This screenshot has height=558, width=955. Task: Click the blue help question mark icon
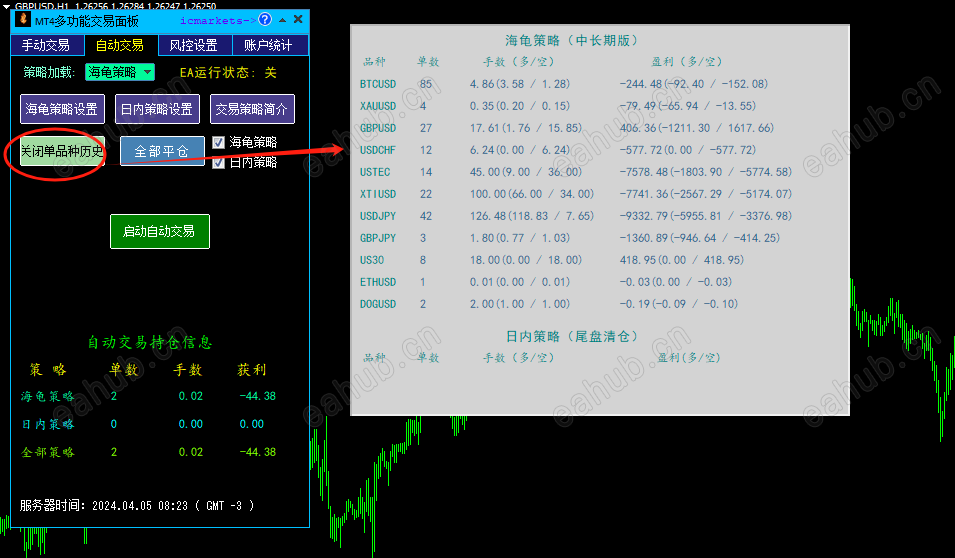pyautogui.click(x=265, y=19)
